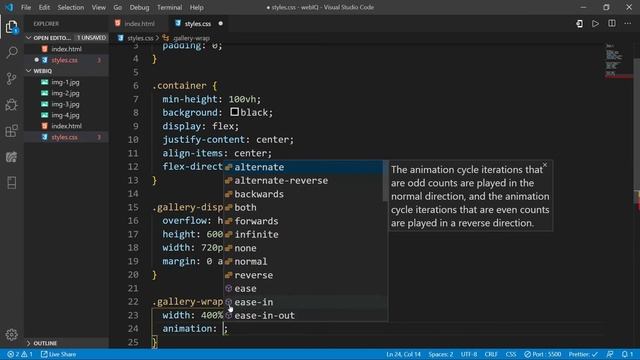Split the editor with split icon

(x=612, y=24)
